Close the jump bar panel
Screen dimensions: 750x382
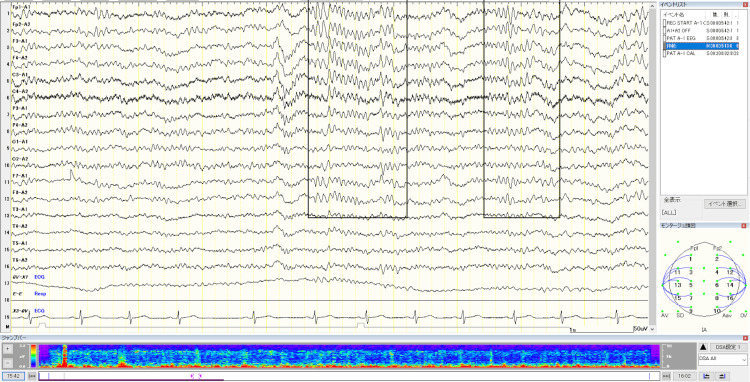pyautogui.click(x=744, y=338)
